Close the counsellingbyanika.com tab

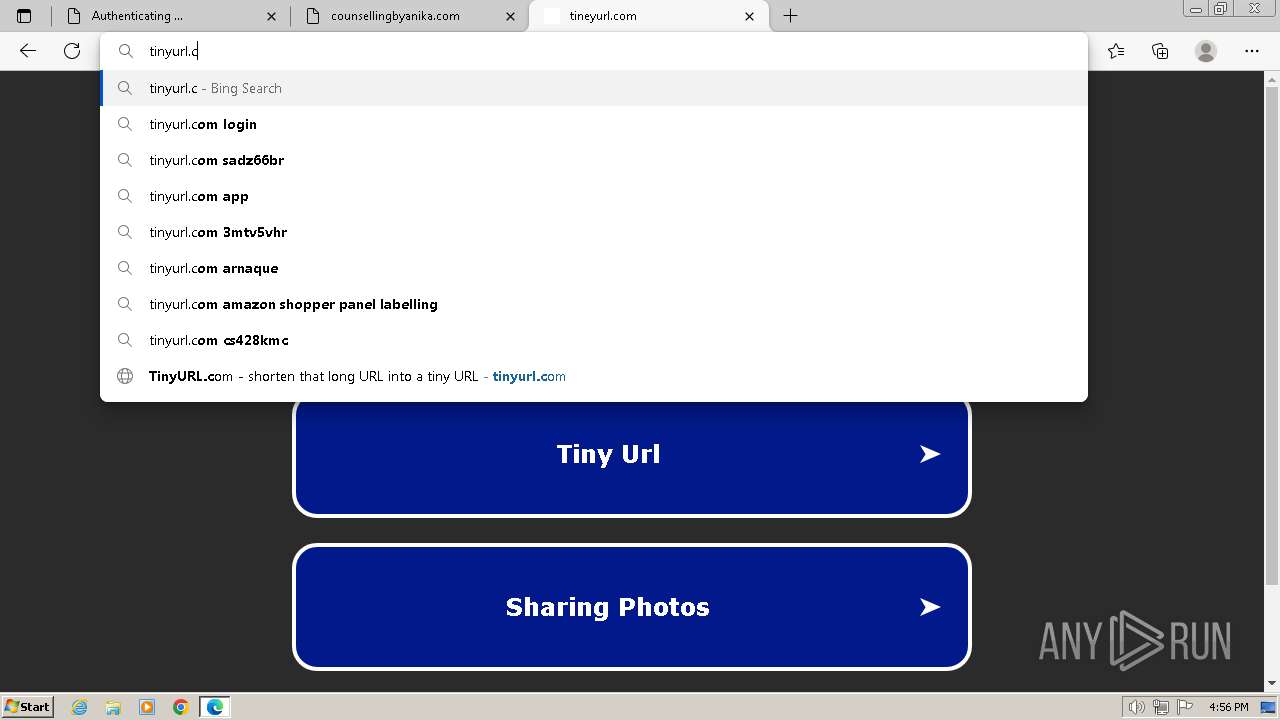[511, 16]
